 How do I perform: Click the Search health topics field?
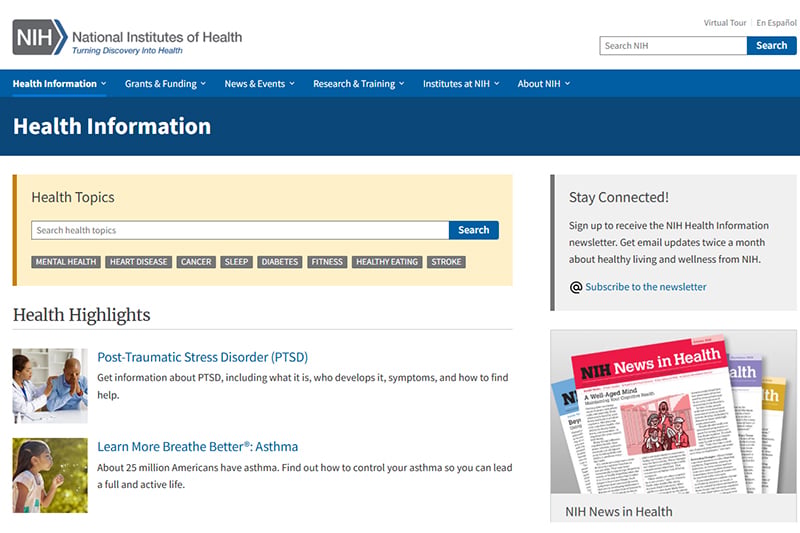click(x=240, y=230)
